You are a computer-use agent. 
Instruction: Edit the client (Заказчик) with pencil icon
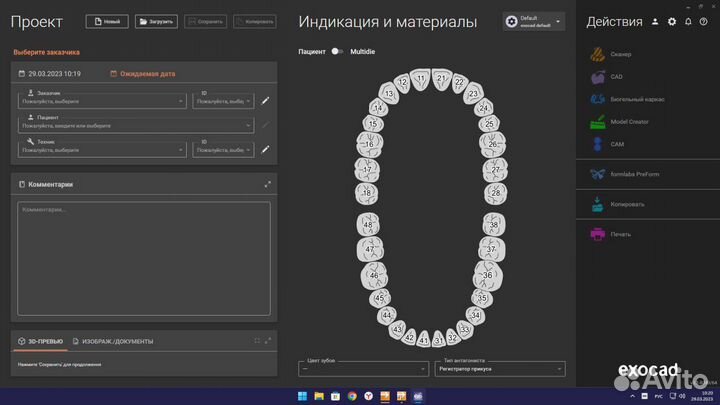click(x=265, y=101)
